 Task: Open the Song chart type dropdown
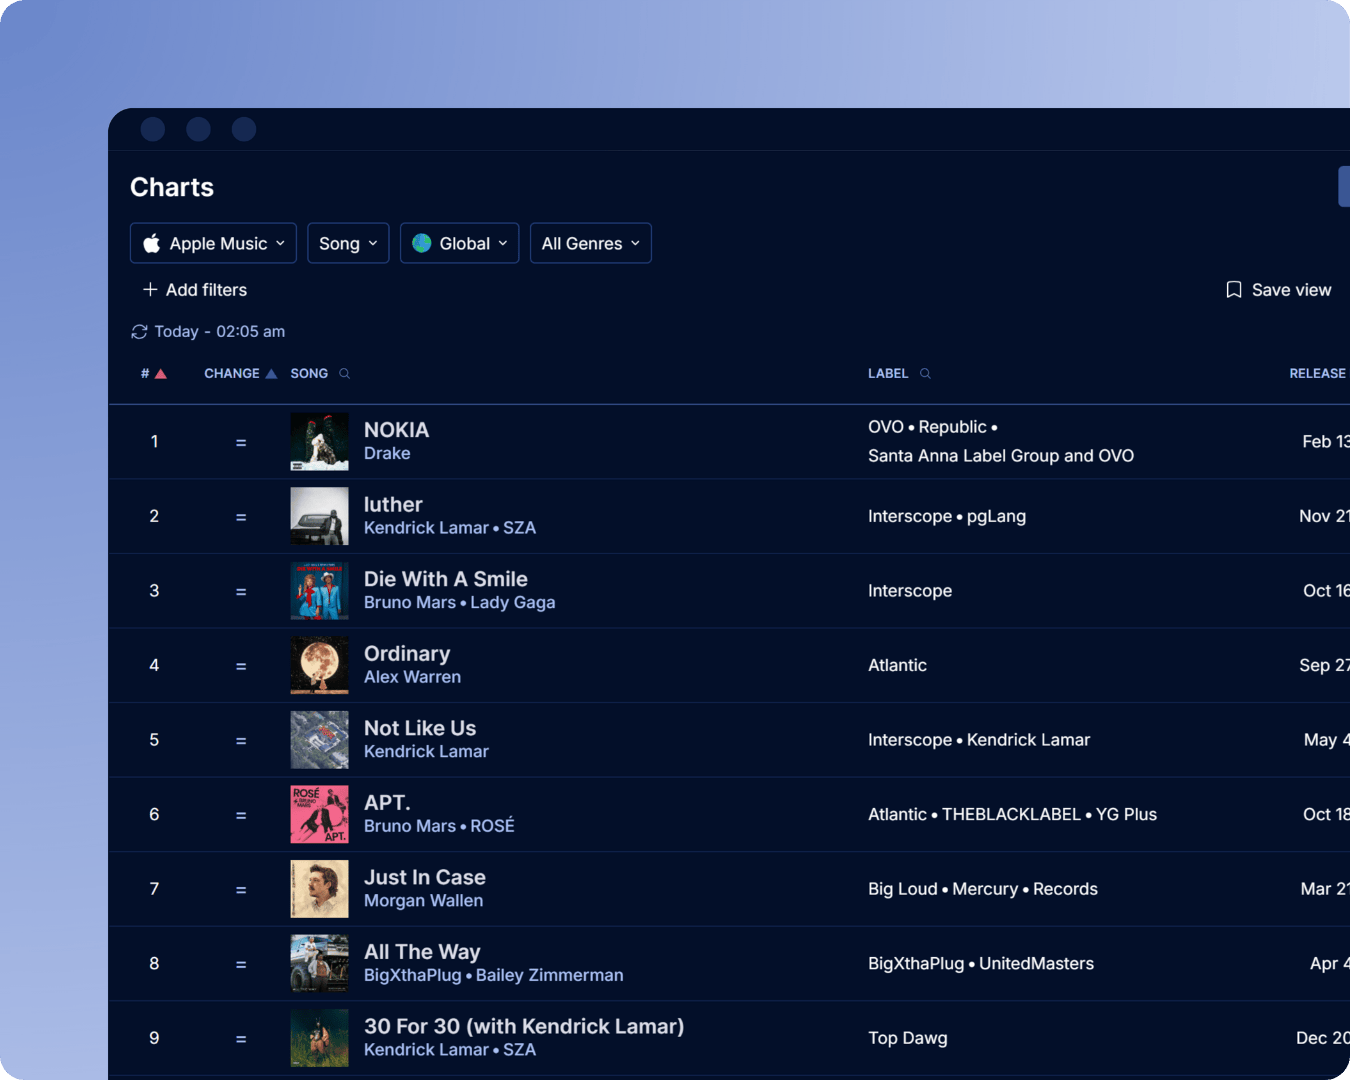(x=348, y=243)
